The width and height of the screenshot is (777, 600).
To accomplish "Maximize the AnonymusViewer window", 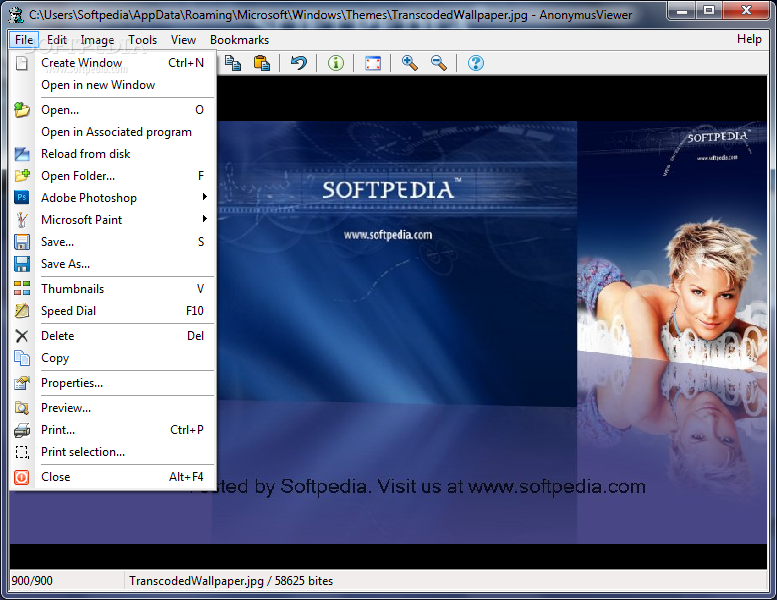I will (709, 10).
